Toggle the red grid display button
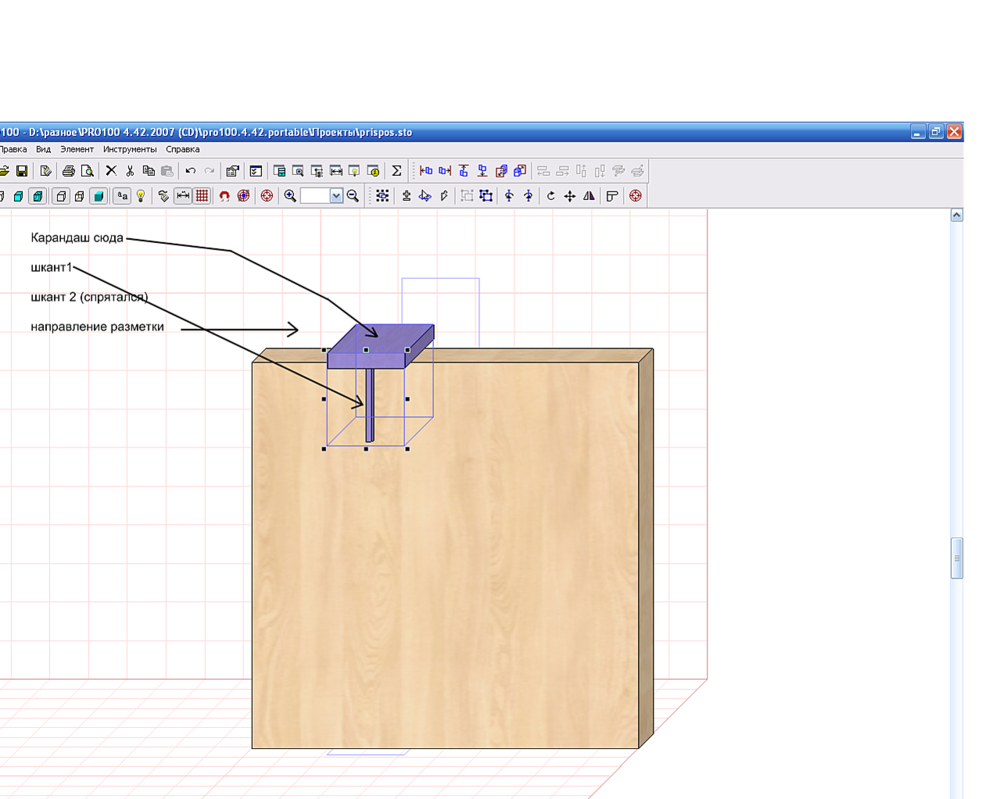Image resolution: width=1000 pixels, height=799 pixels. (202, 196)
